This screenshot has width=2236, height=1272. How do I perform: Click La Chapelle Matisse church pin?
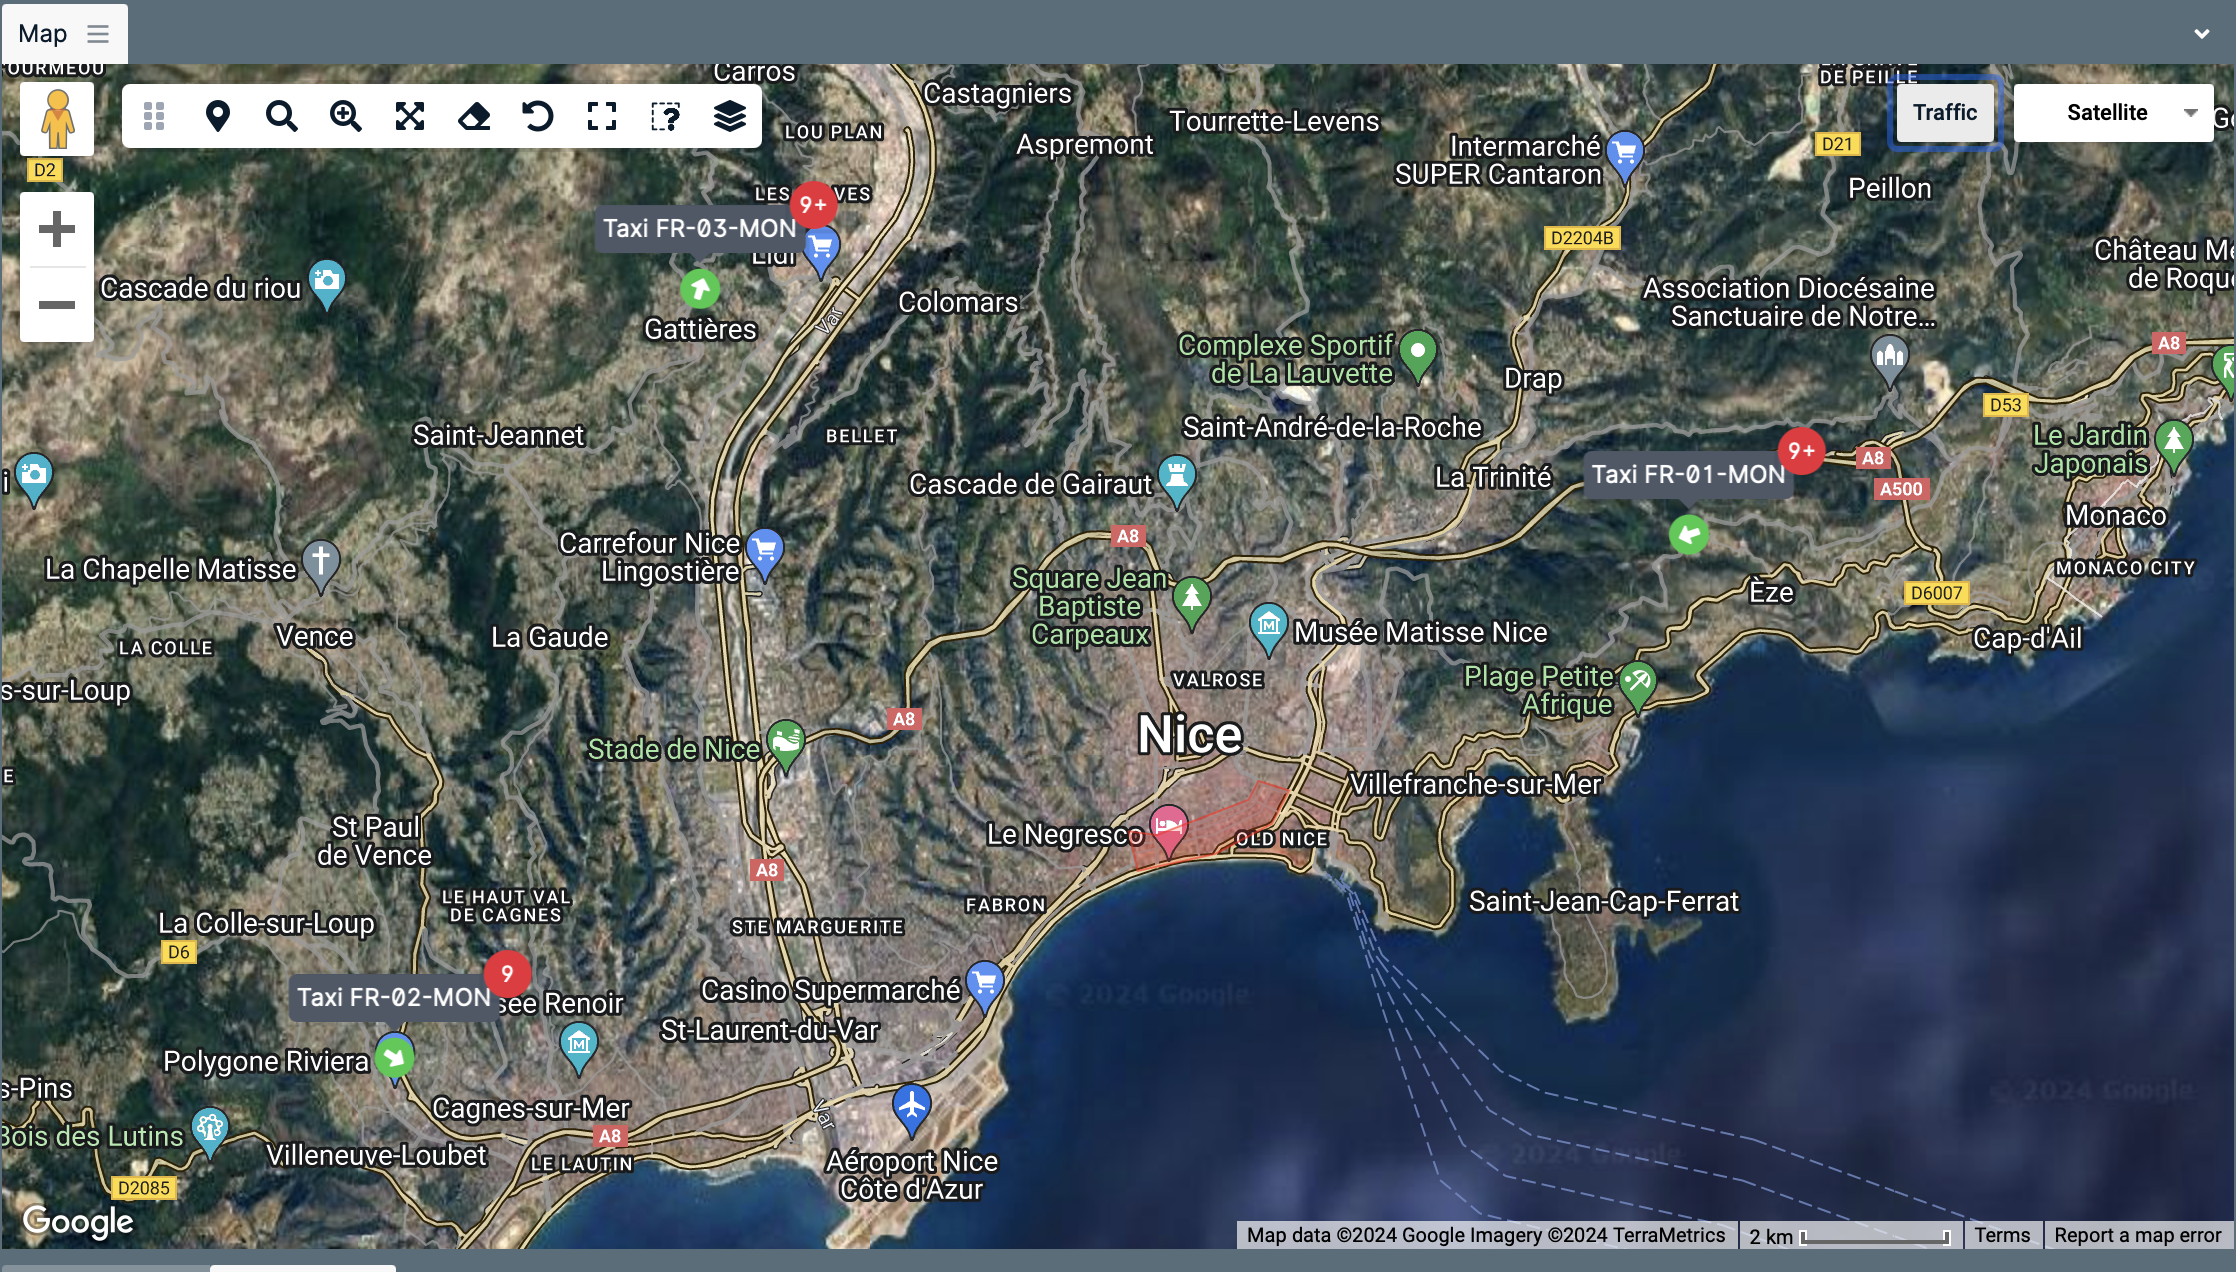pyautogui.click(x=321, y=566)
